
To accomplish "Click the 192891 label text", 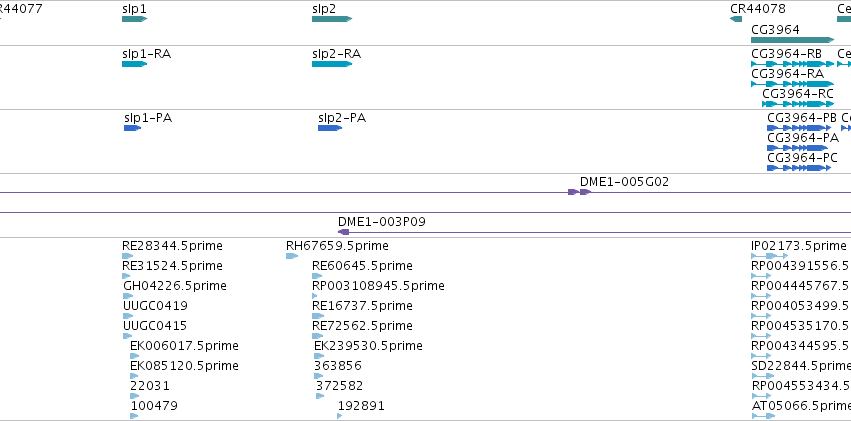I will (x=361, y=406).
